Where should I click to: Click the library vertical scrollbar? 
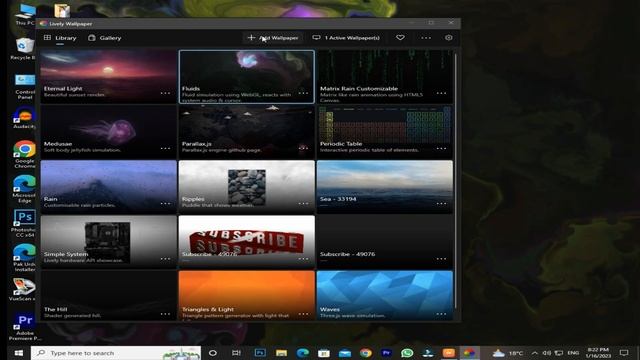456,180
